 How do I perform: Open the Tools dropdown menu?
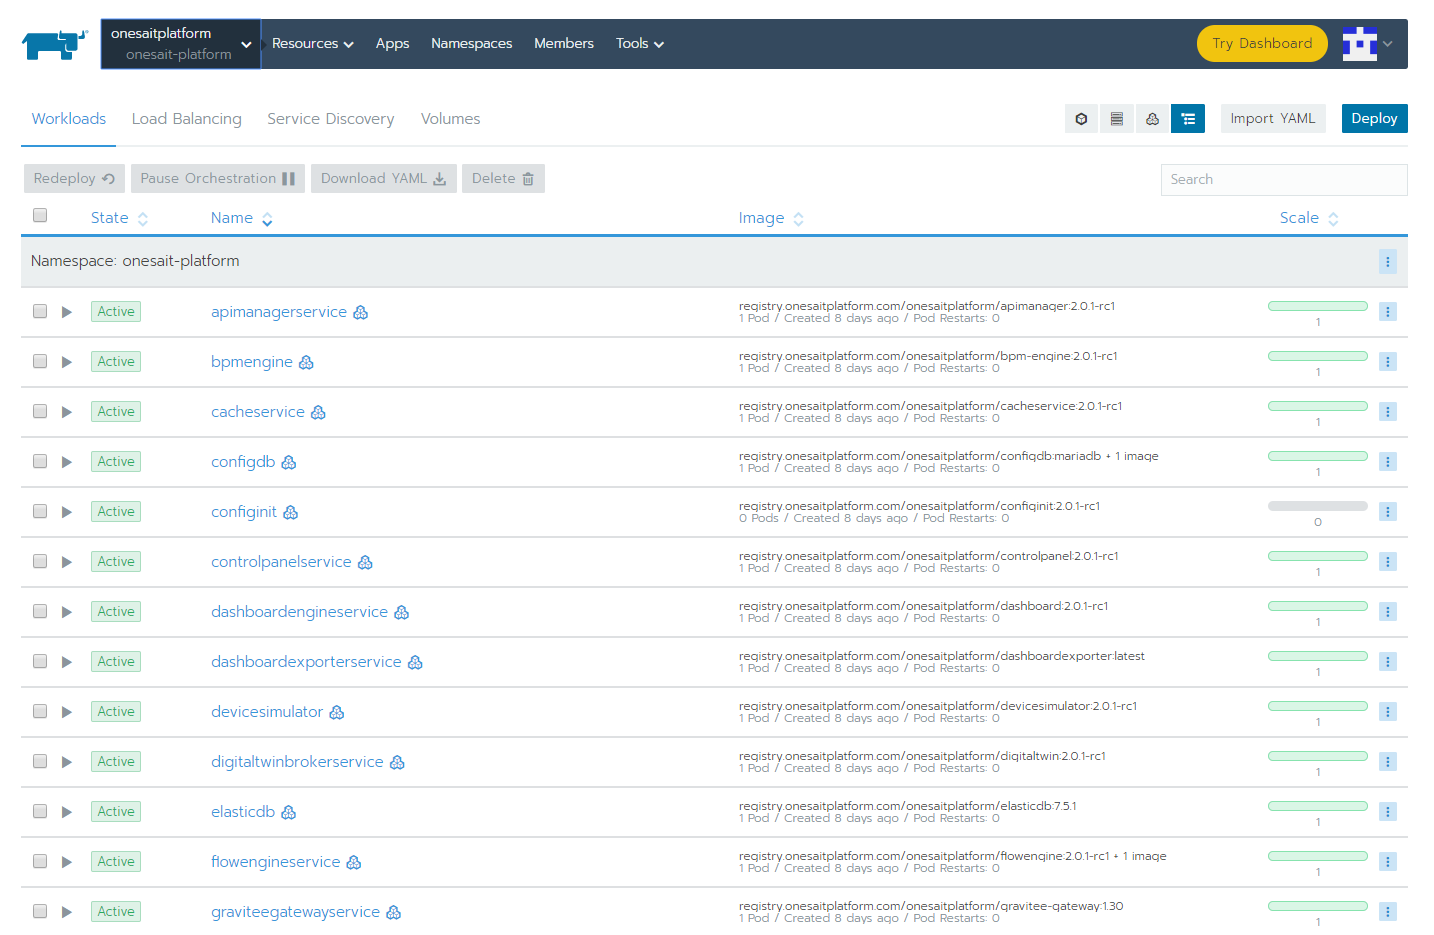[x=639, y=43]
